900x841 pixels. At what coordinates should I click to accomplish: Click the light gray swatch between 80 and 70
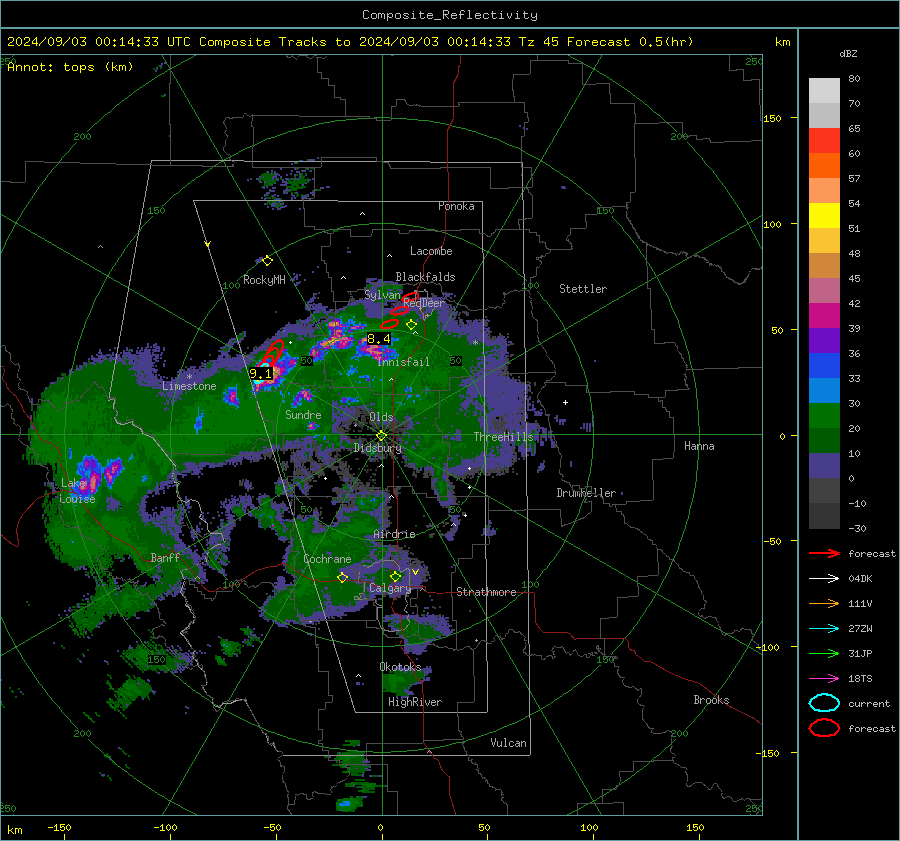[x=824, y=91]
